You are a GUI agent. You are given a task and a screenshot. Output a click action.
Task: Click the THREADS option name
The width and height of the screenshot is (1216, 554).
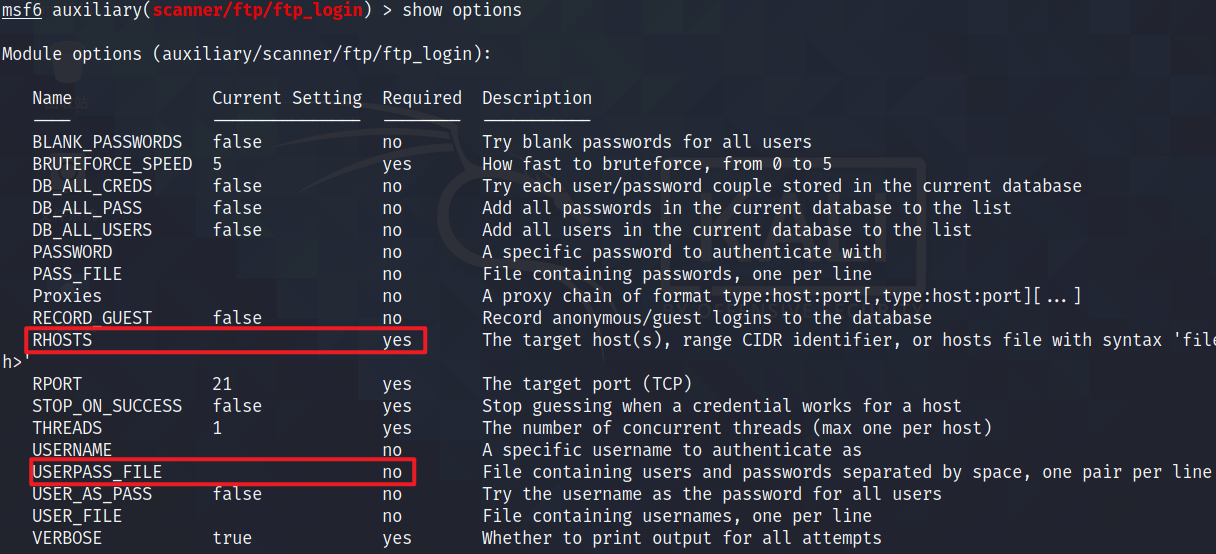tap(67, 428)
